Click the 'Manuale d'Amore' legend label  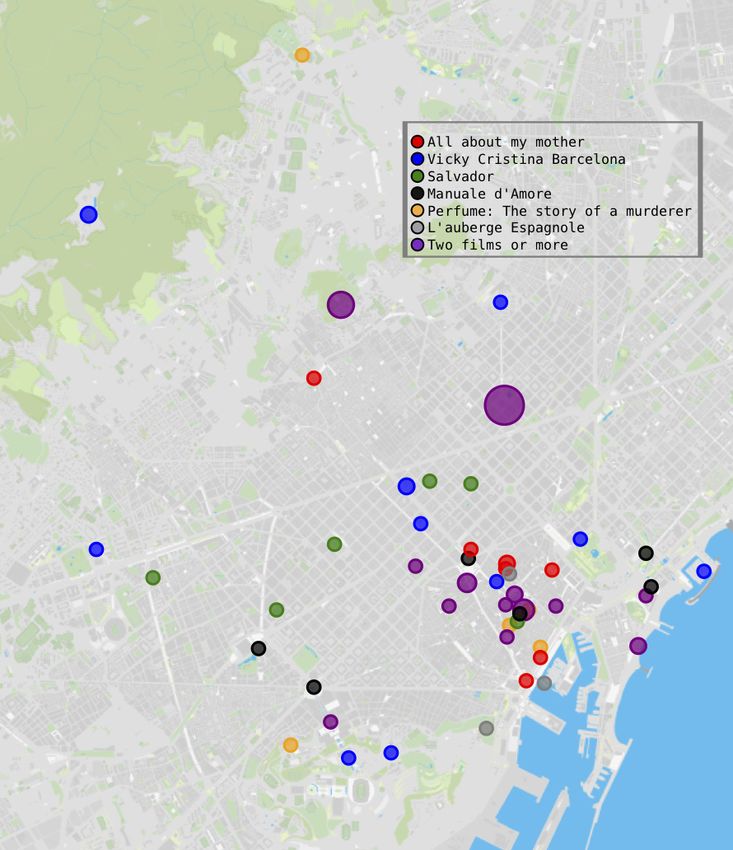point(490,194)
